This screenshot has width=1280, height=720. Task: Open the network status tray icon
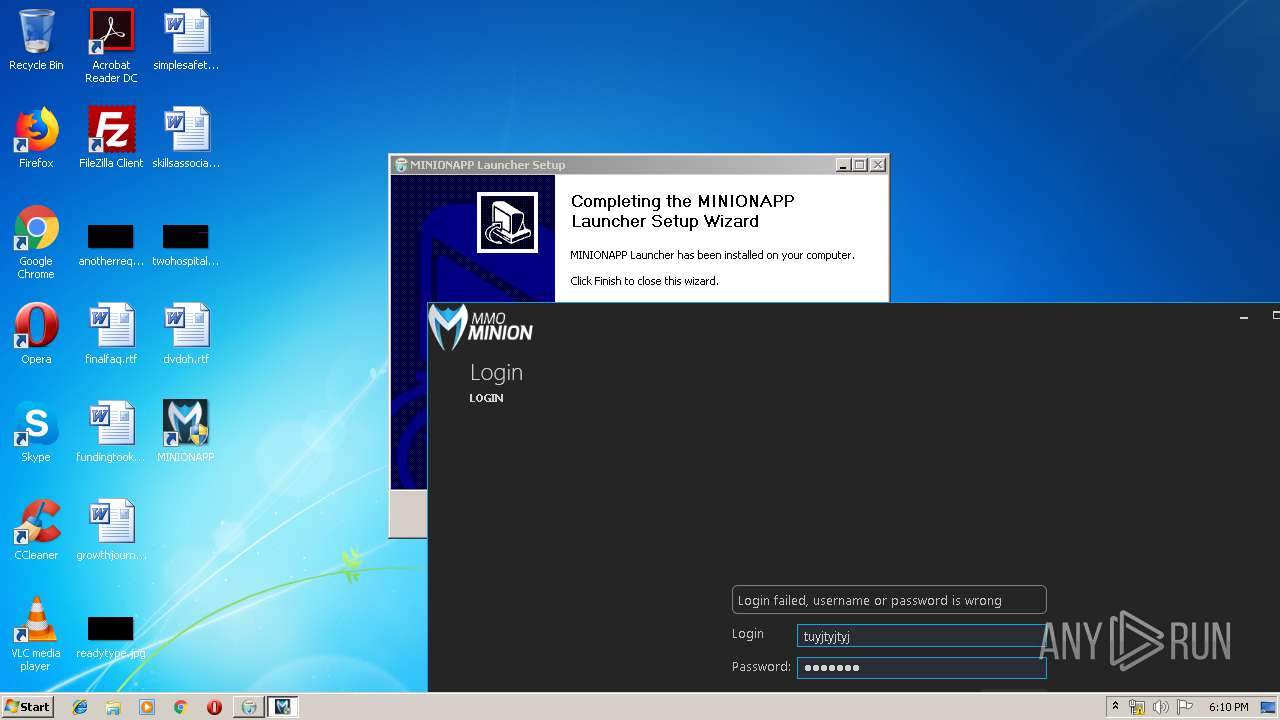[x=1137, y=707]
